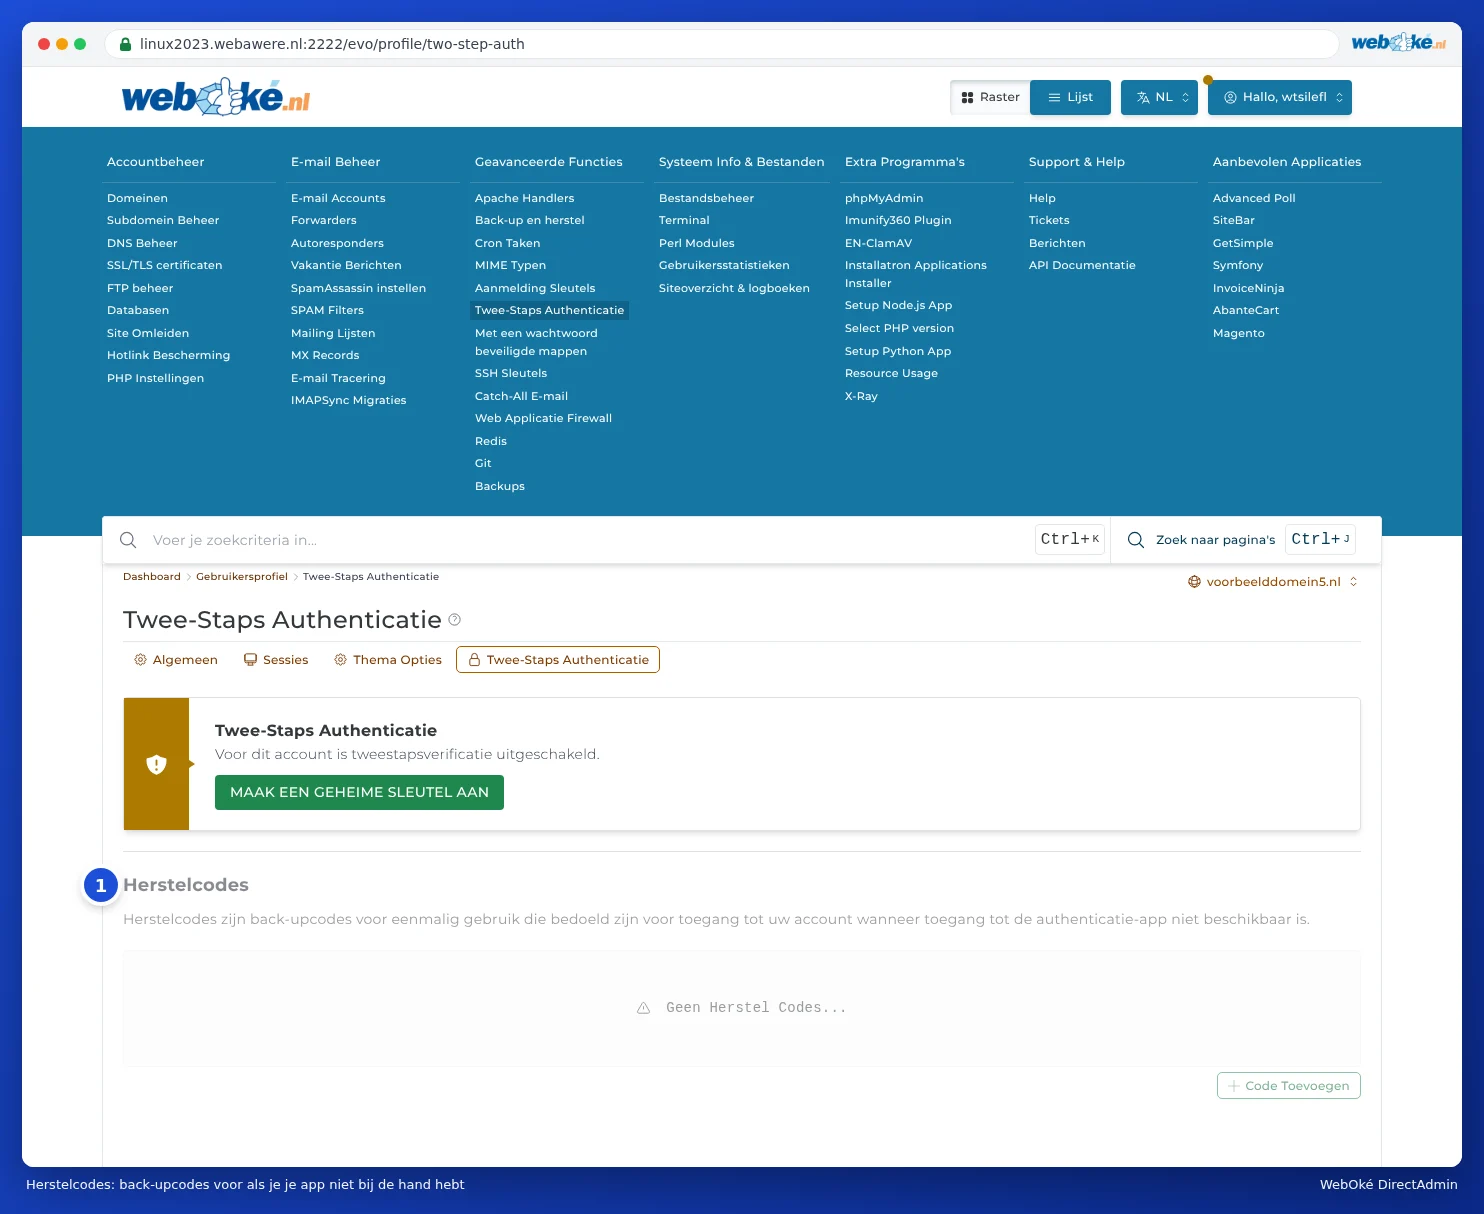Click the Code Toevoegen button
This screenshot has height=1214, width=1484.
[1288, 1086]
